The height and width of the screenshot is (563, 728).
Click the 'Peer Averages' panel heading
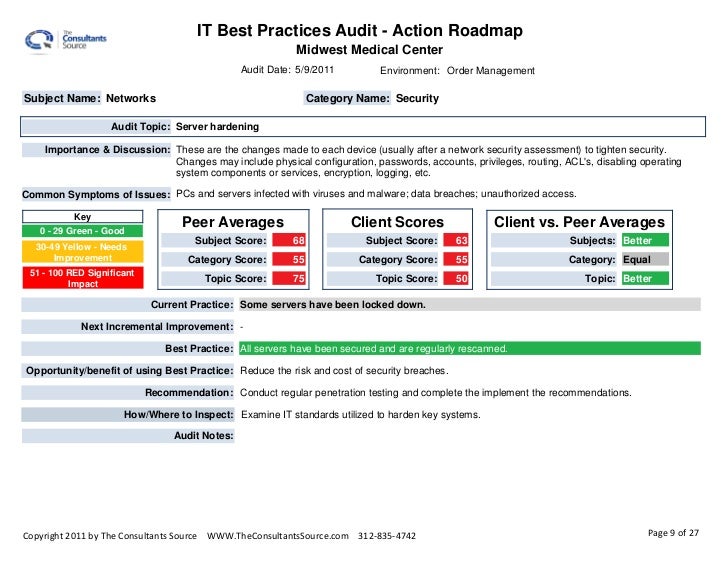coord(233,222)
